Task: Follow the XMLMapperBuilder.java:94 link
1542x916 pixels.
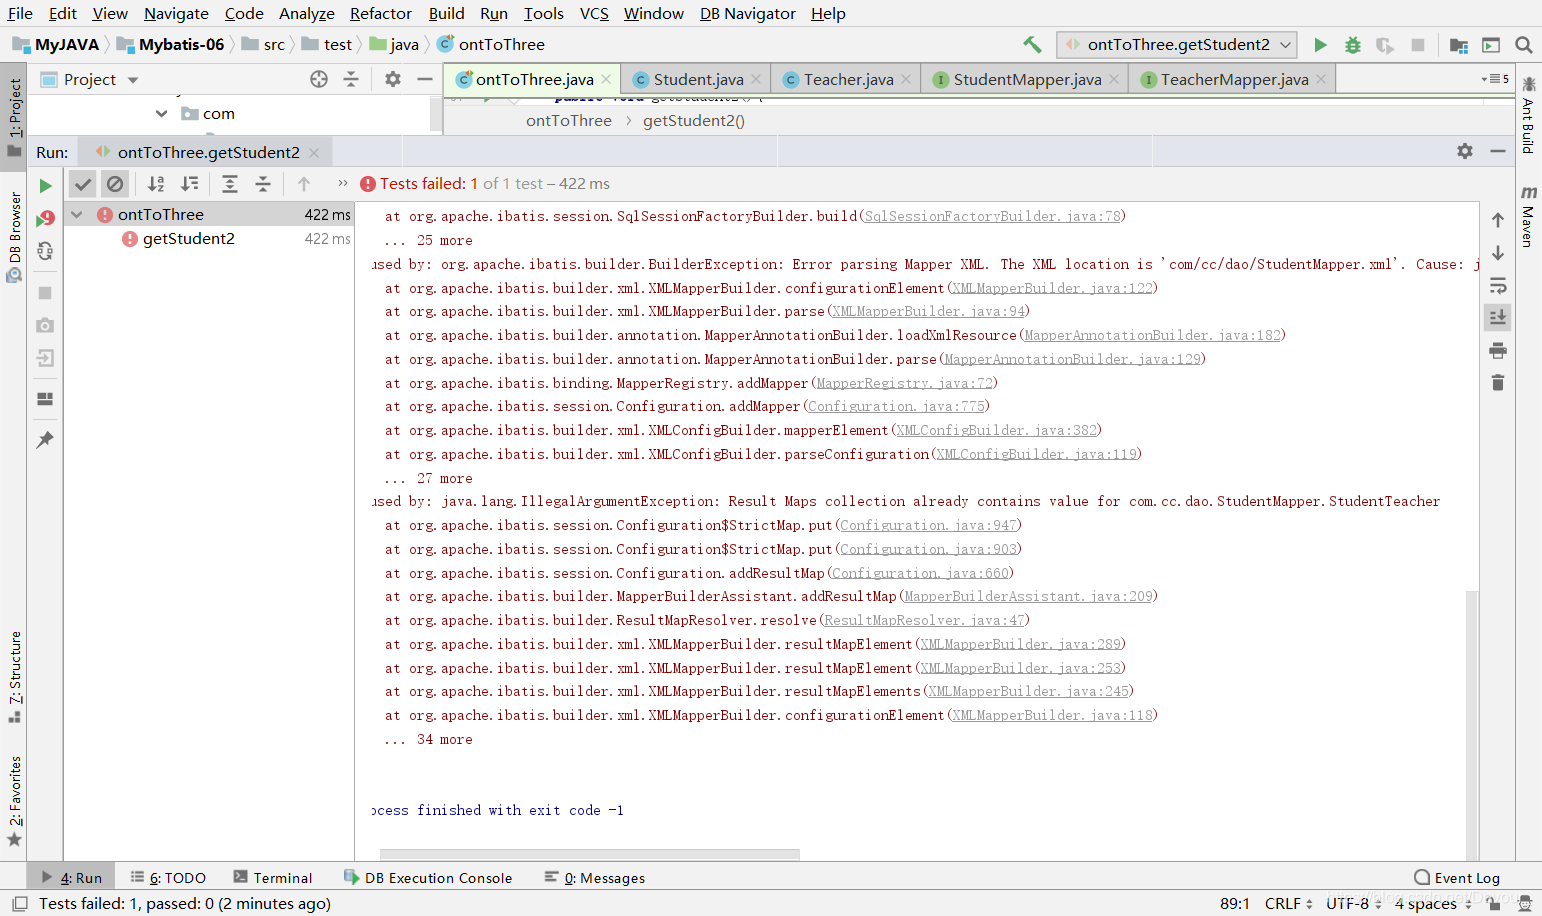Action: (929, 312)
